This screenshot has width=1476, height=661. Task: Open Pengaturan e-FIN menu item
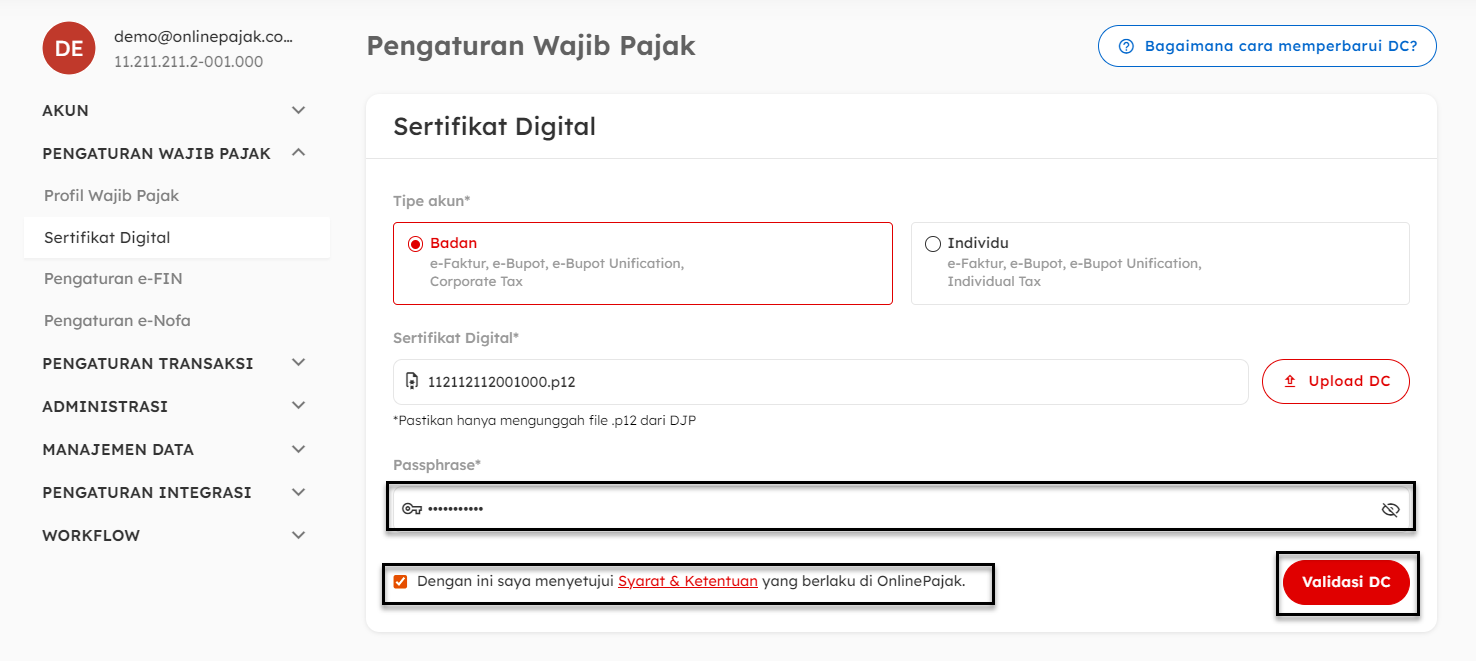(x=113, y=279)
